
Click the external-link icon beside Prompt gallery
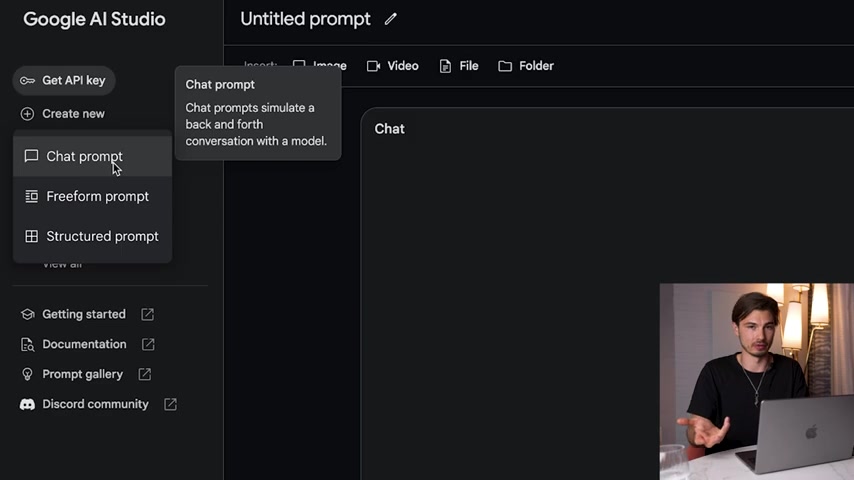(145, 374)
